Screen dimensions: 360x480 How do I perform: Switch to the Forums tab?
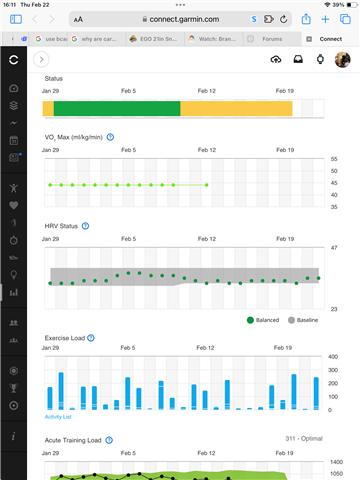tap(272, 39)
